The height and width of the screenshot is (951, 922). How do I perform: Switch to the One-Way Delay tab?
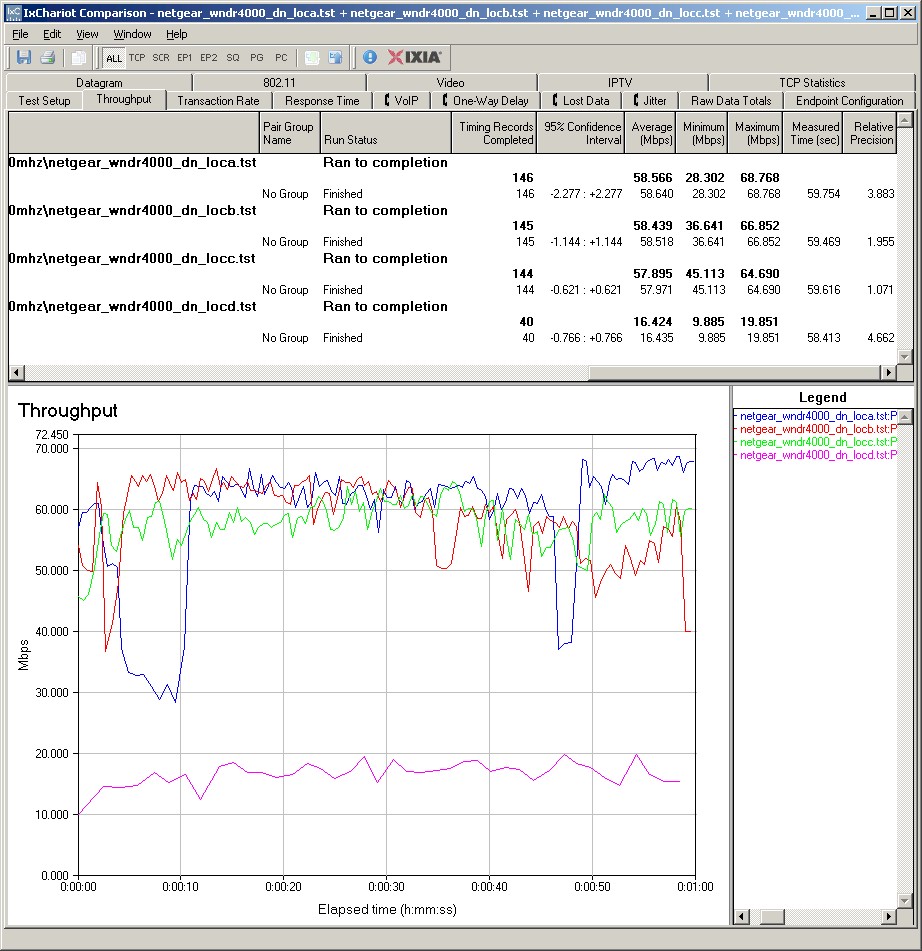tap(485, 101)
